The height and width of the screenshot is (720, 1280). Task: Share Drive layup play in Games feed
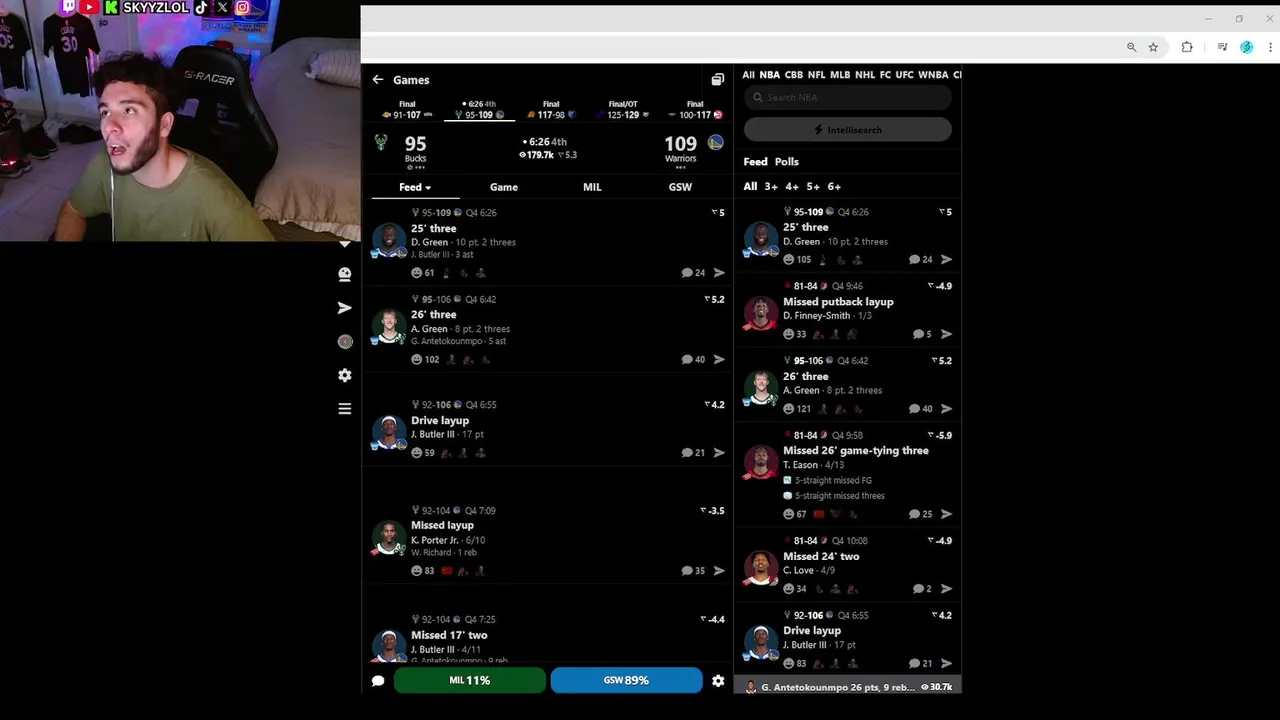[719, 453]
